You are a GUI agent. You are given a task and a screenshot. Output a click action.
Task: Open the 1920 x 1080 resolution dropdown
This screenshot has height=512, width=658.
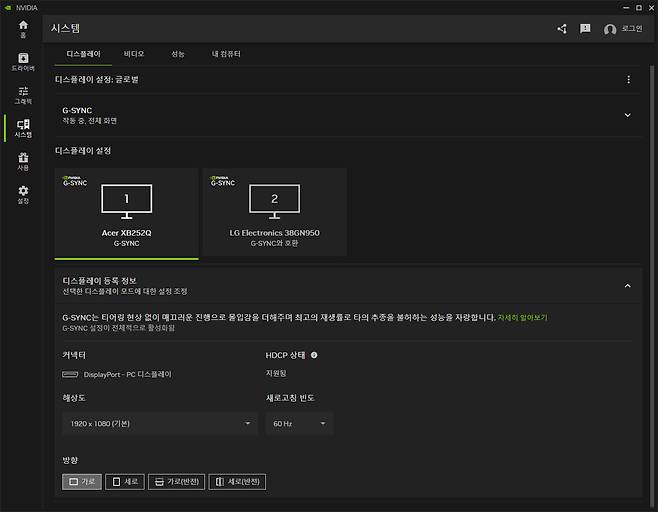pyautogui.click(x=160, y=423)
